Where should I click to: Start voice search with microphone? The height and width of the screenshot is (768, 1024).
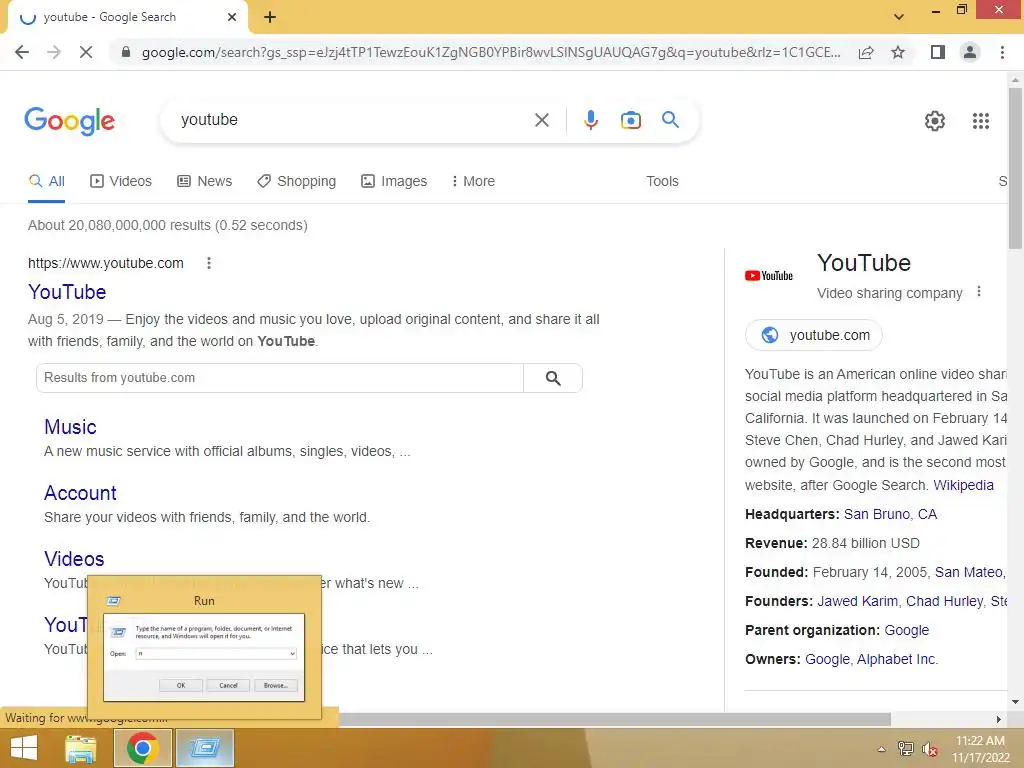point(590,120)
